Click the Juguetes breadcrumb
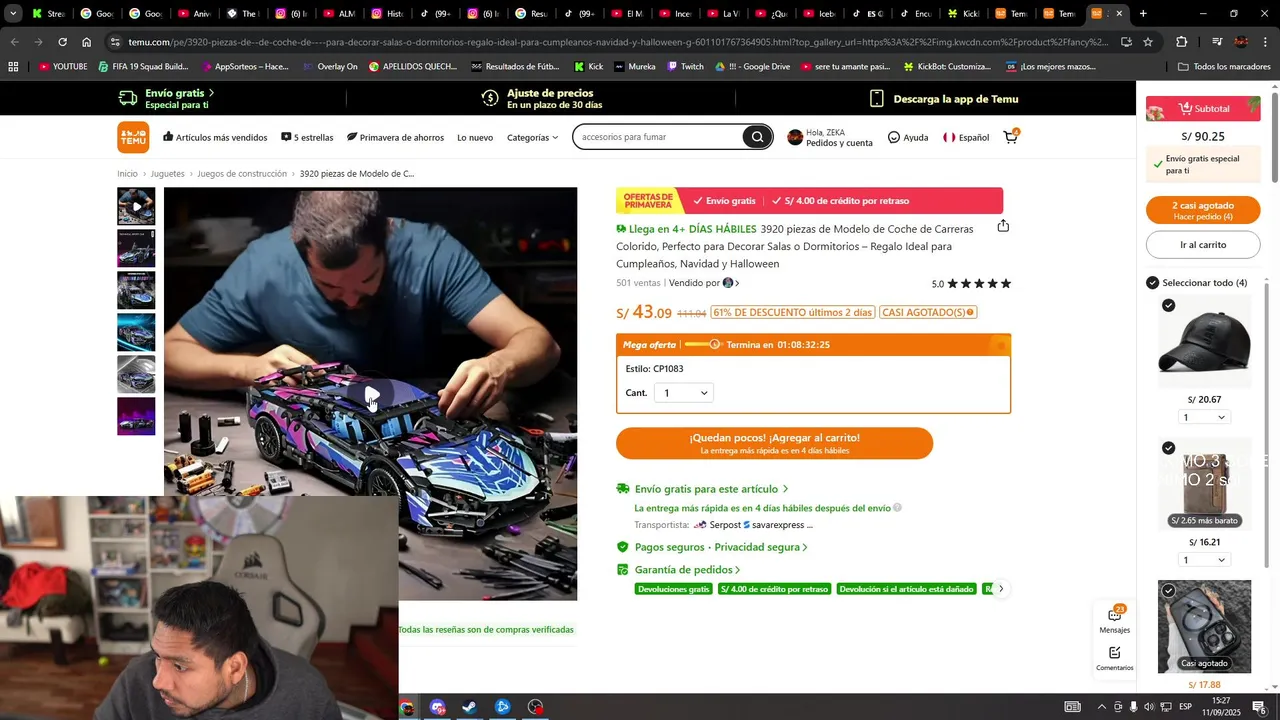 click(x=167, y=174)
